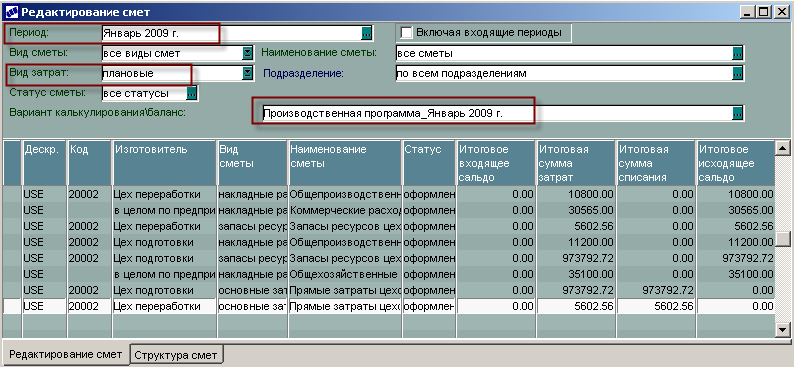Viewport: 794px width, 367px height.
Task: Click the app icon in the title bar
Action: tap(12, 12)
